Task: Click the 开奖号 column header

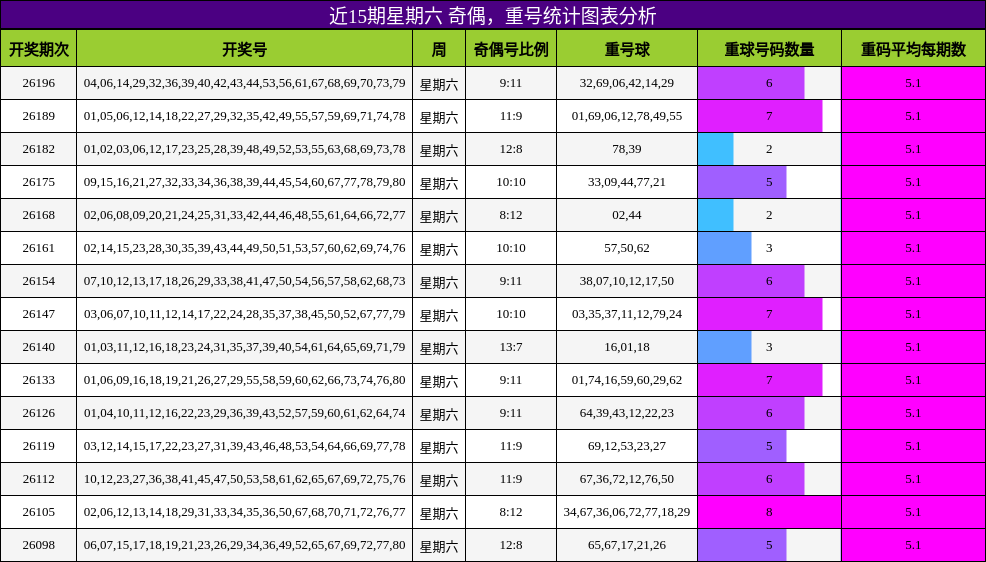Action: 245,48
